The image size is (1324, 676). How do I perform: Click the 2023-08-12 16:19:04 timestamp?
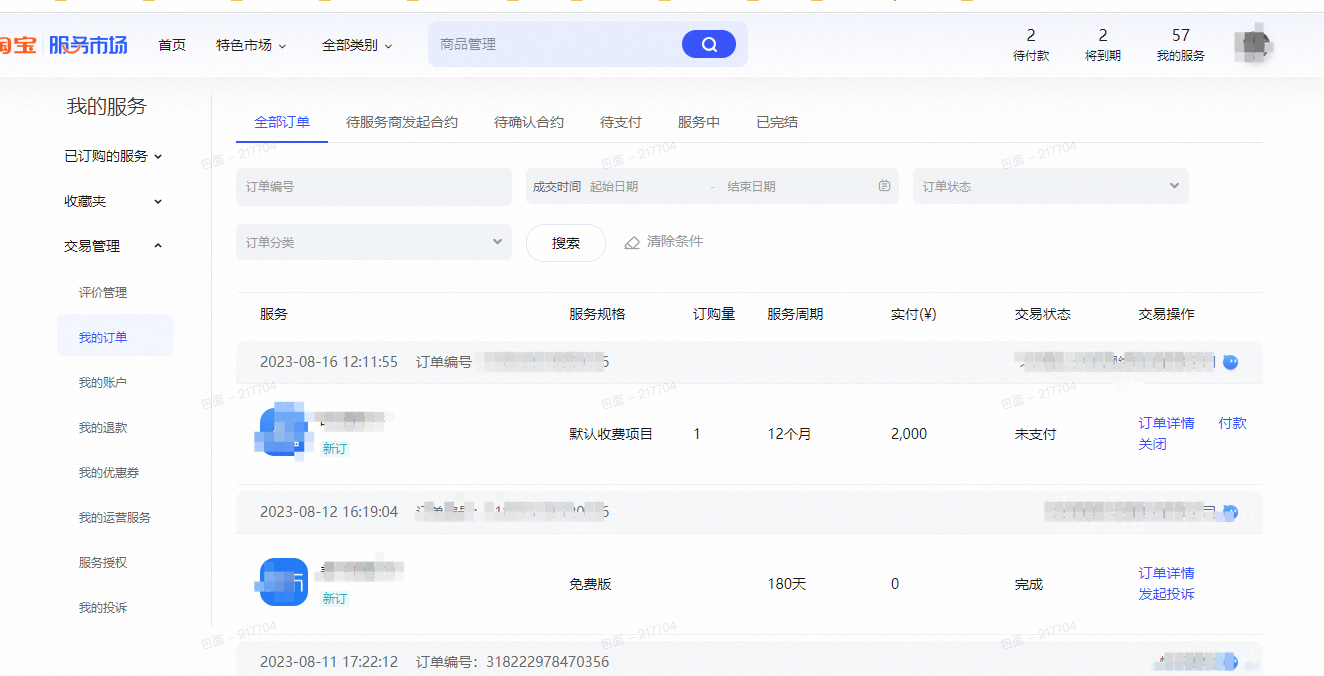coord(329,512)
